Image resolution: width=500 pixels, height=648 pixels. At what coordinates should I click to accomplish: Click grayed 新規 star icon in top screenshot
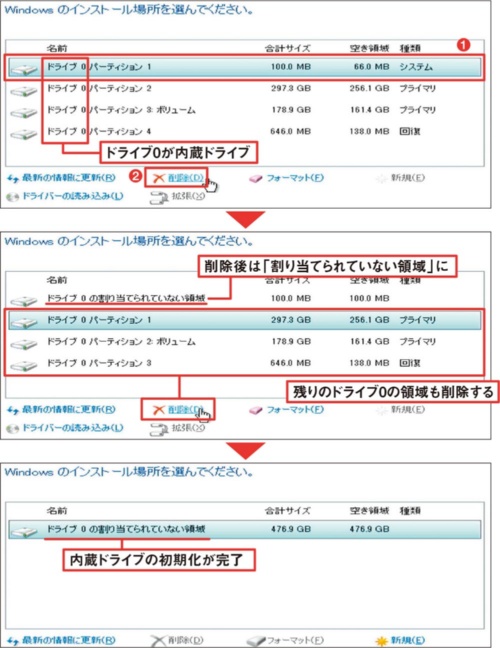click(x=381, y=179)
